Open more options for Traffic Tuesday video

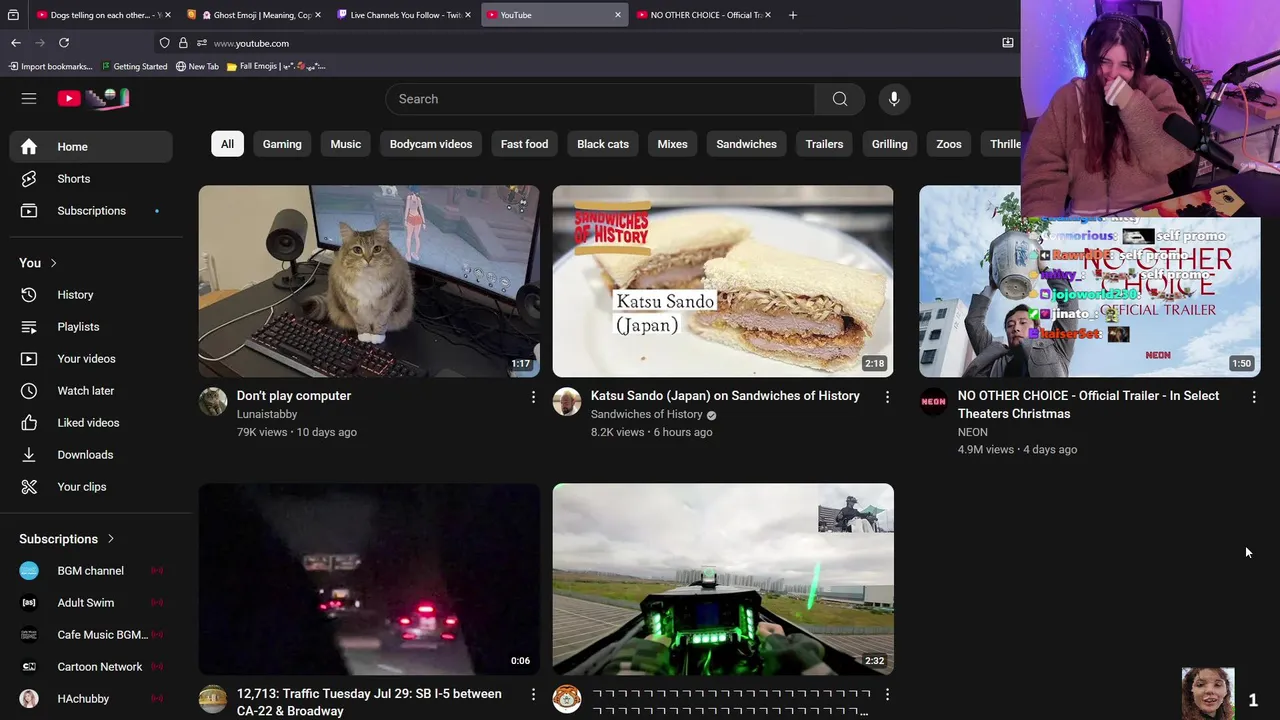533,694
